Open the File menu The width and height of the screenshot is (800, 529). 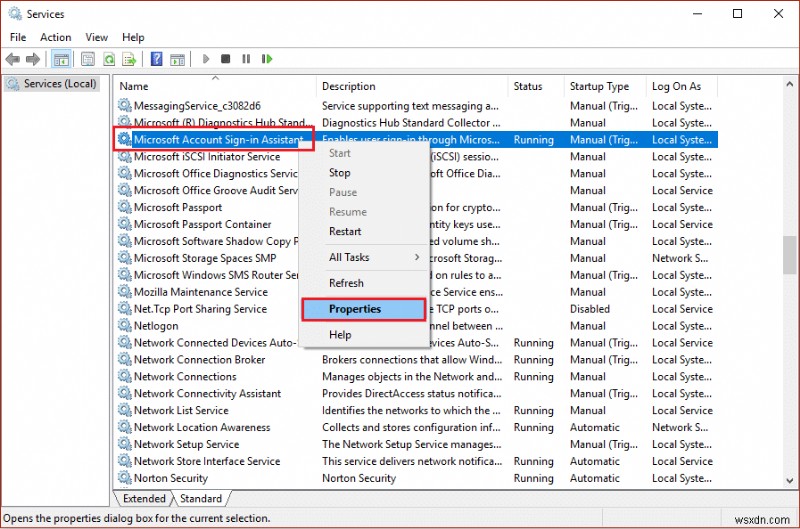(x=18, y=37)
